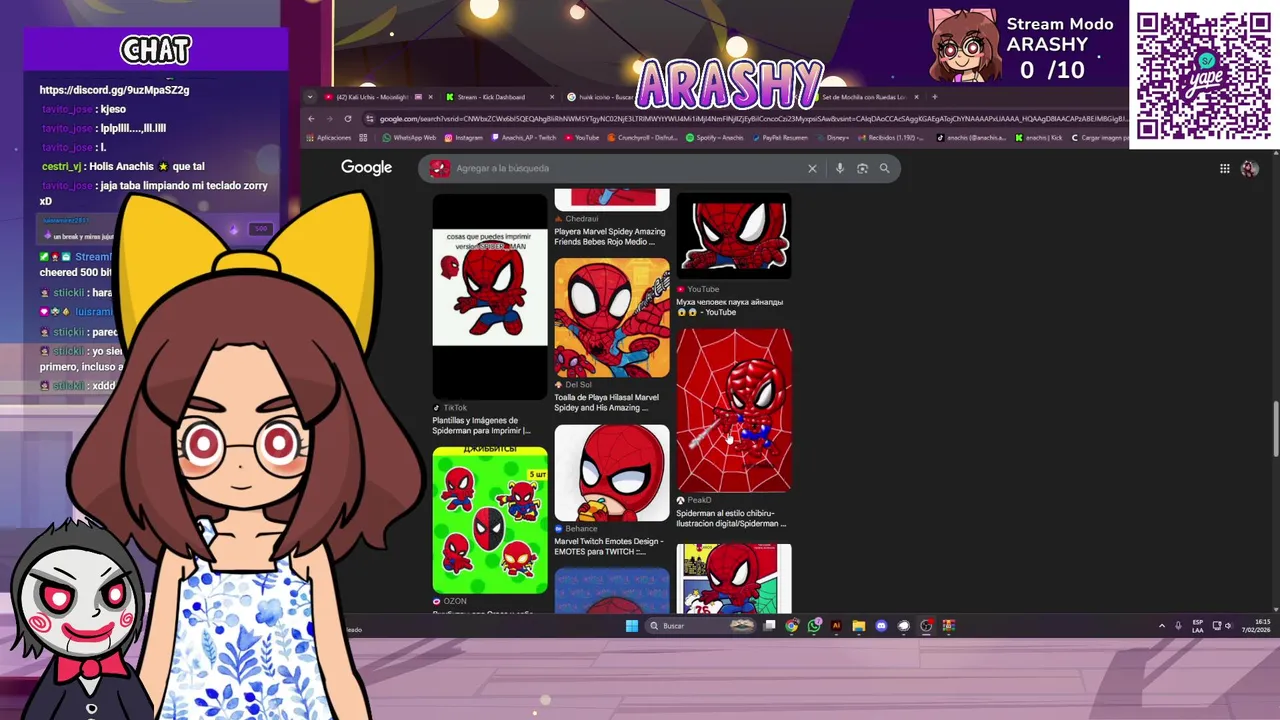Open the Spotify Anachis bookmark
This screenshot has width=1280, height=720.
coord(715,138)
